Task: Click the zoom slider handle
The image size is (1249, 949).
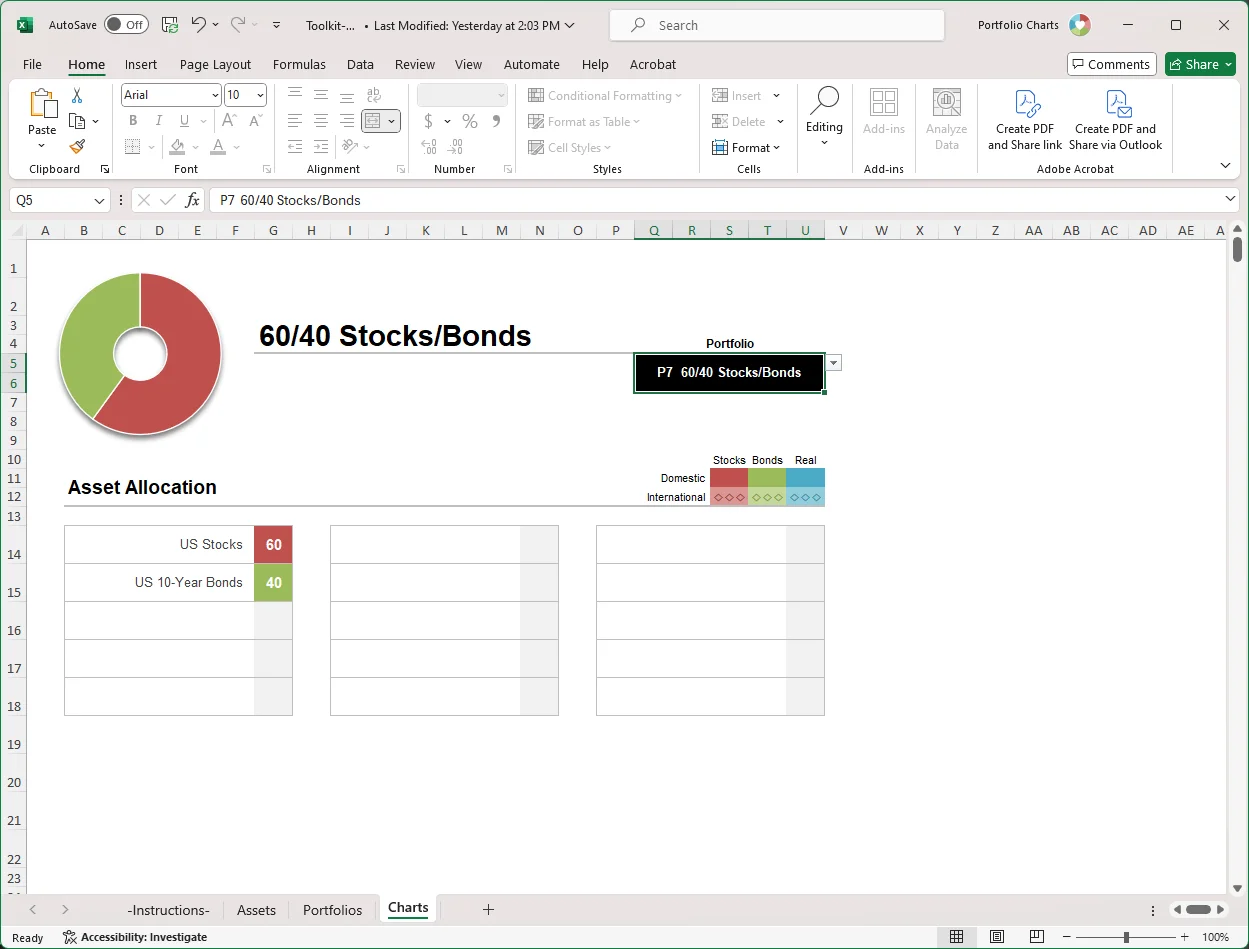Action: click(1126, 937)
